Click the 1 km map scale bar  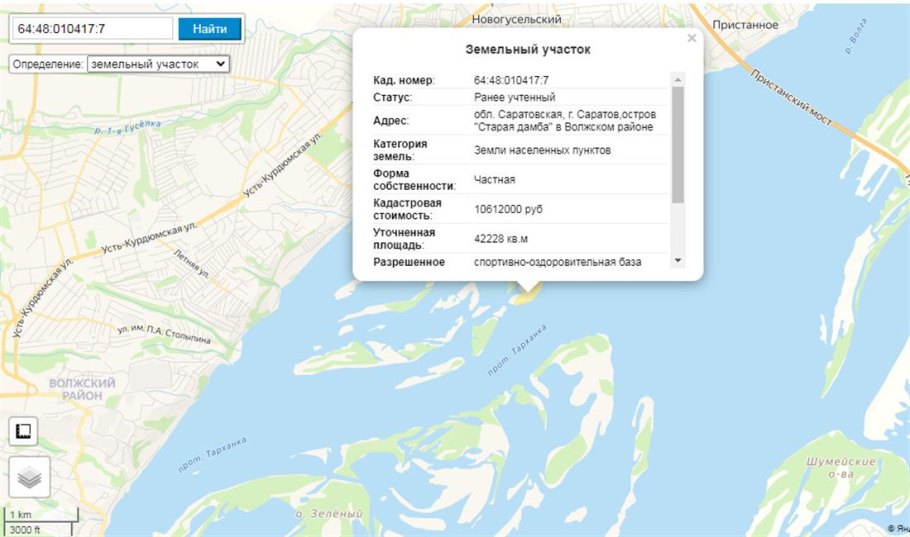coord(38,516)
